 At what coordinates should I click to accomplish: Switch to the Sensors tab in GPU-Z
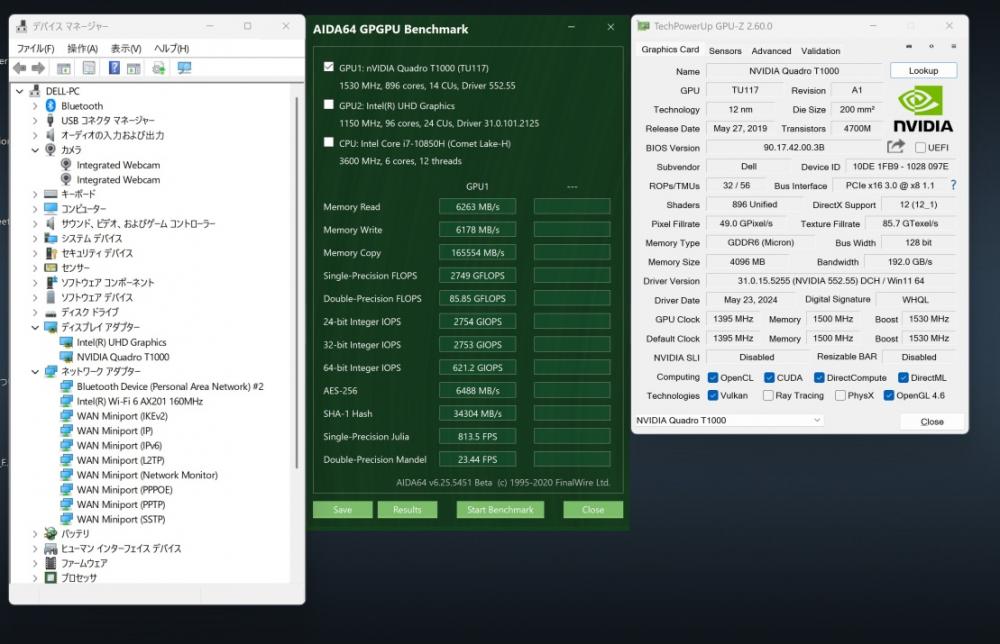pos(725,50)
